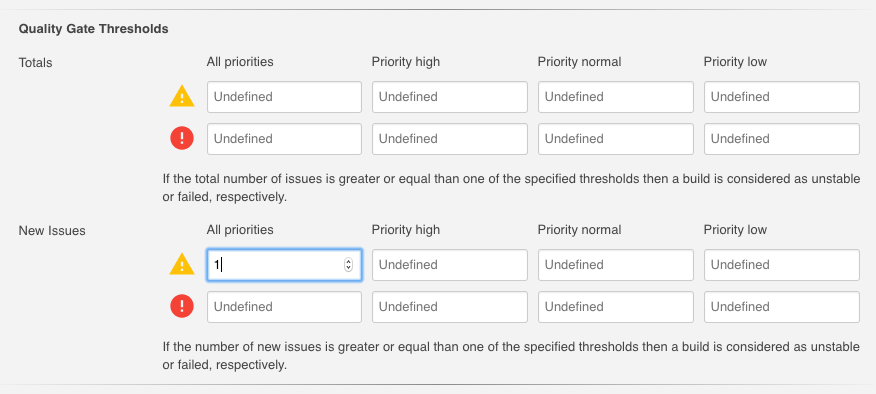Focus New Issues failed All priorities field

(284, 307)
